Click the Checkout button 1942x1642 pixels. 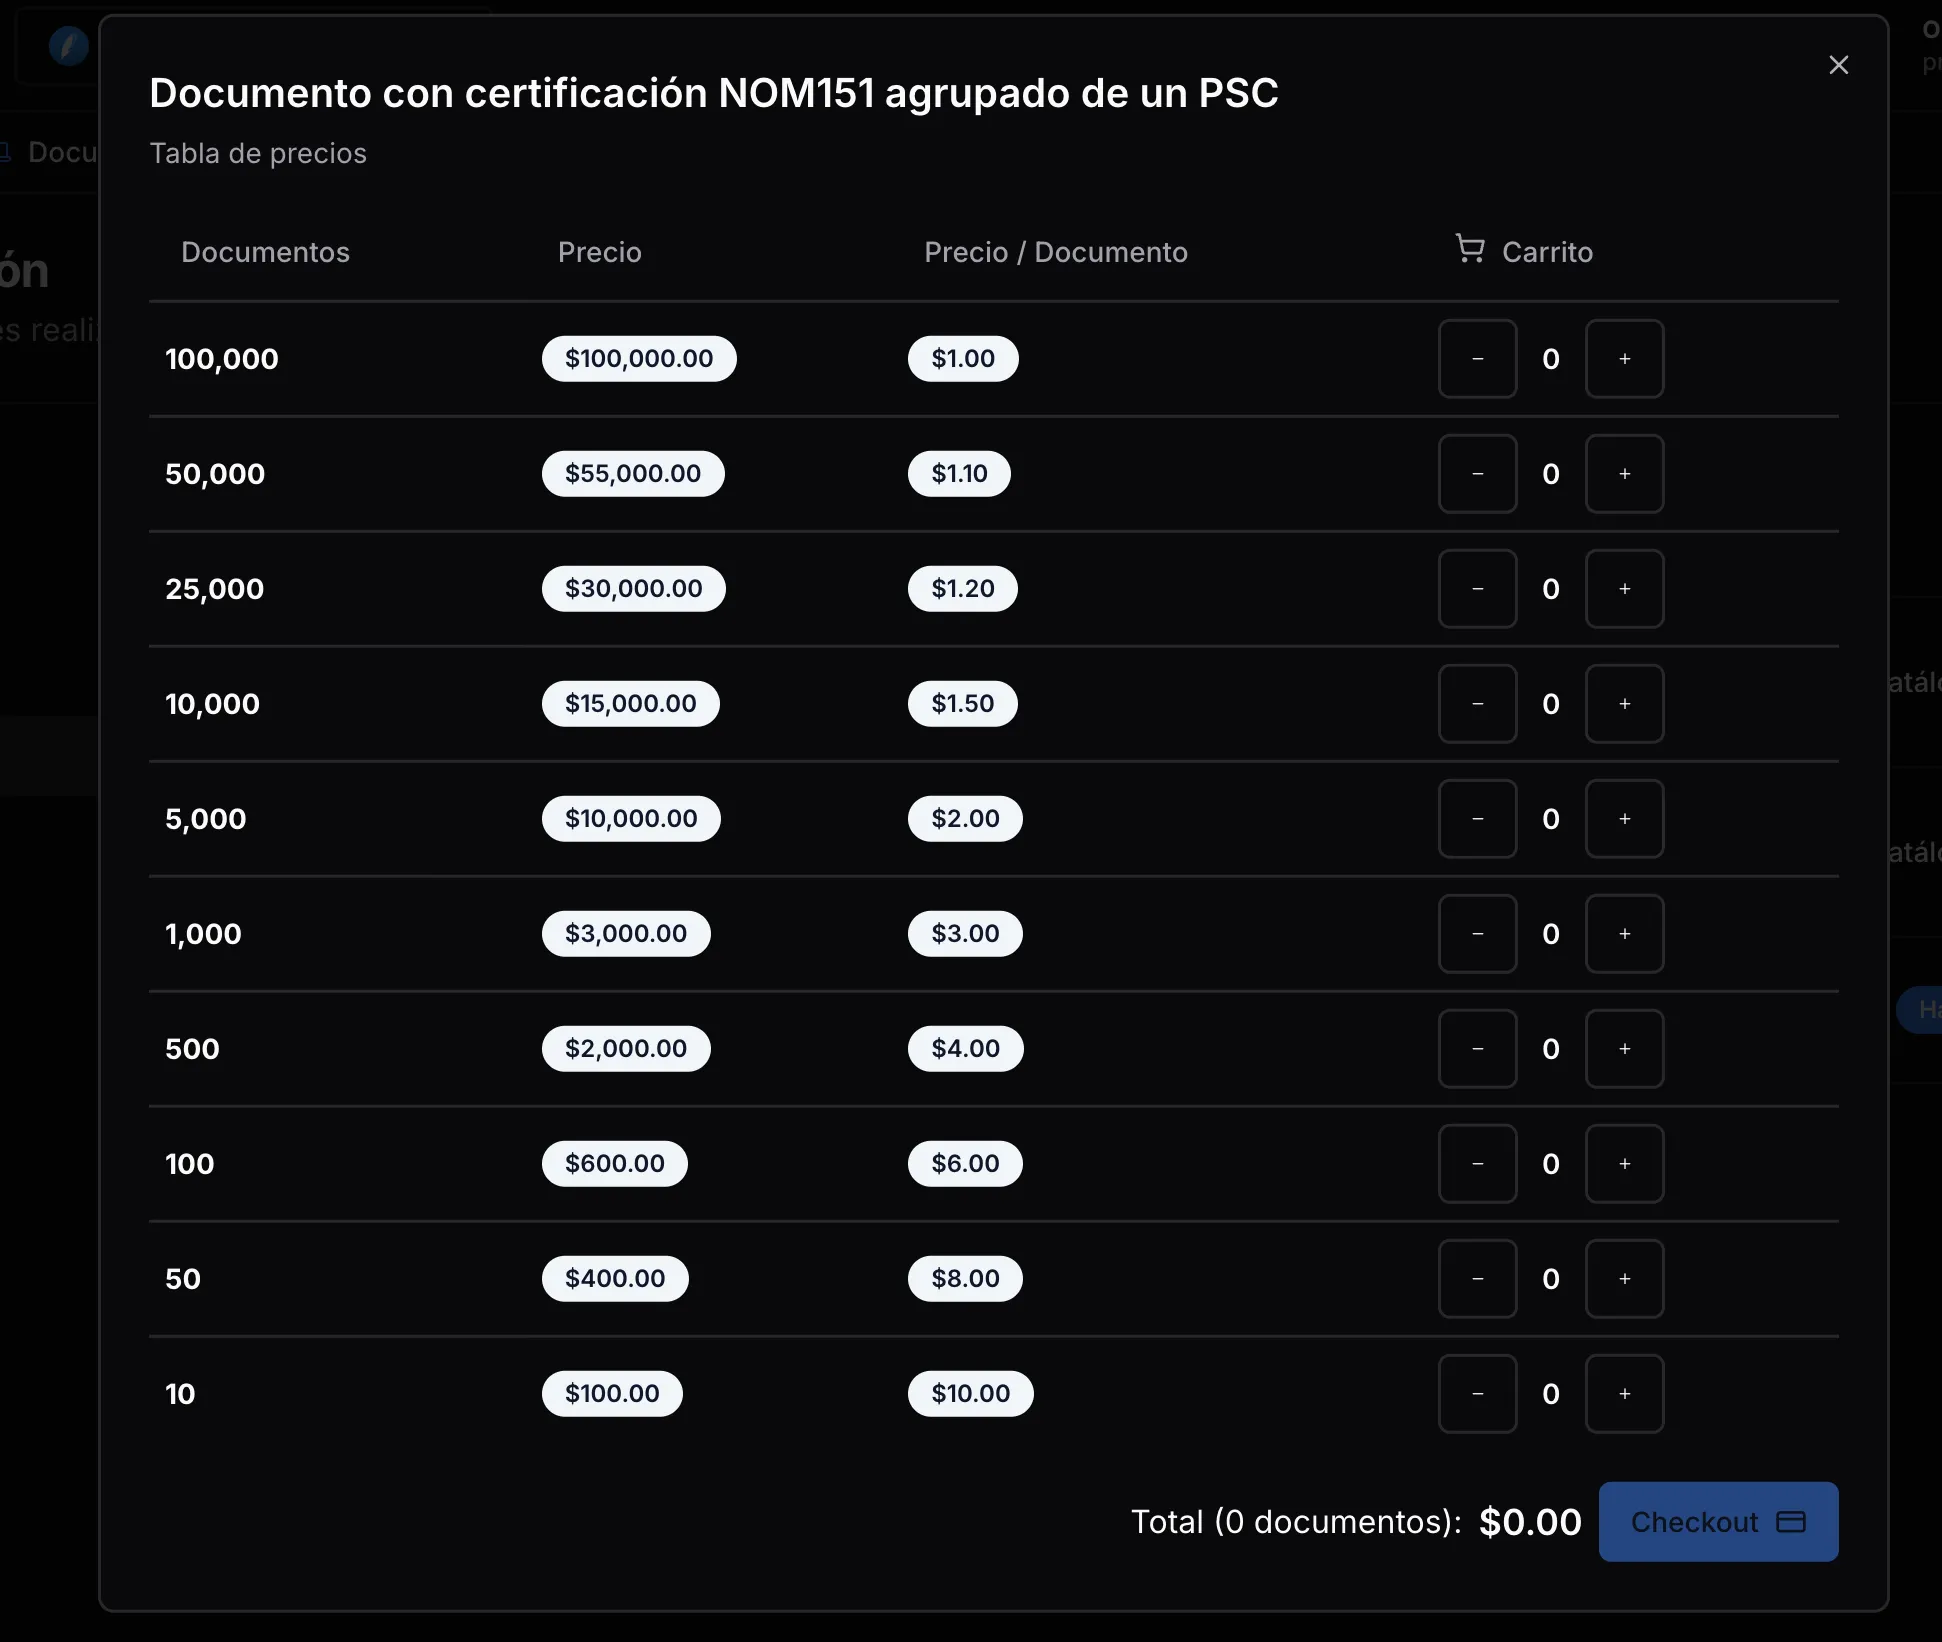pyautogui.click(x=1717, y=1522)
